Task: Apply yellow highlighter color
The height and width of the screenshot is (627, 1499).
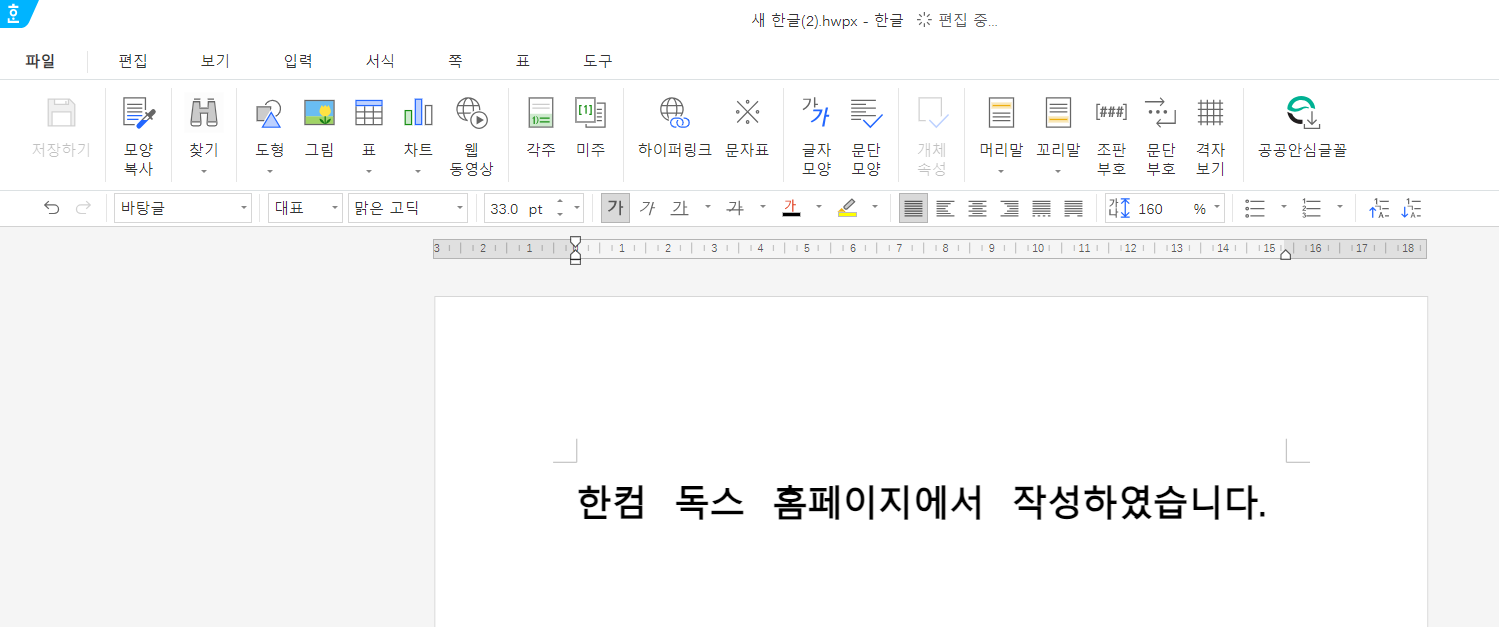Action: [x=847, y=208]
